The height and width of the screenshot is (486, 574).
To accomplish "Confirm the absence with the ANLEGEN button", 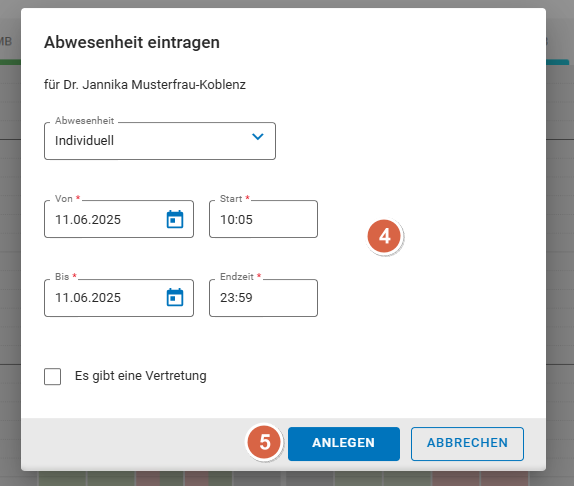I will click(344, 444).
